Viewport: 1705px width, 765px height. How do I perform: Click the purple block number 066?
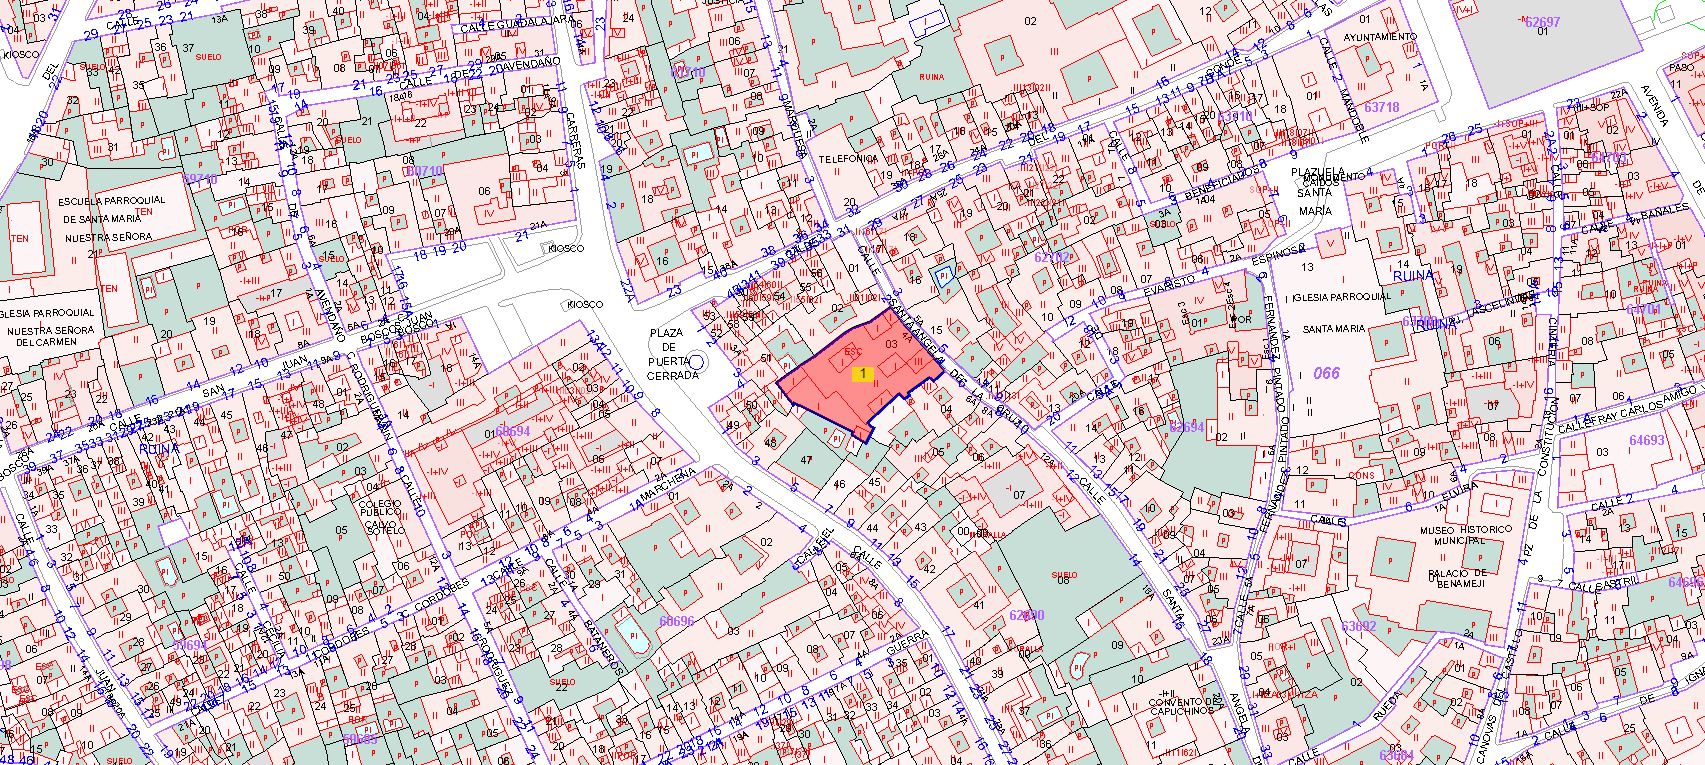click(1325, 373)
